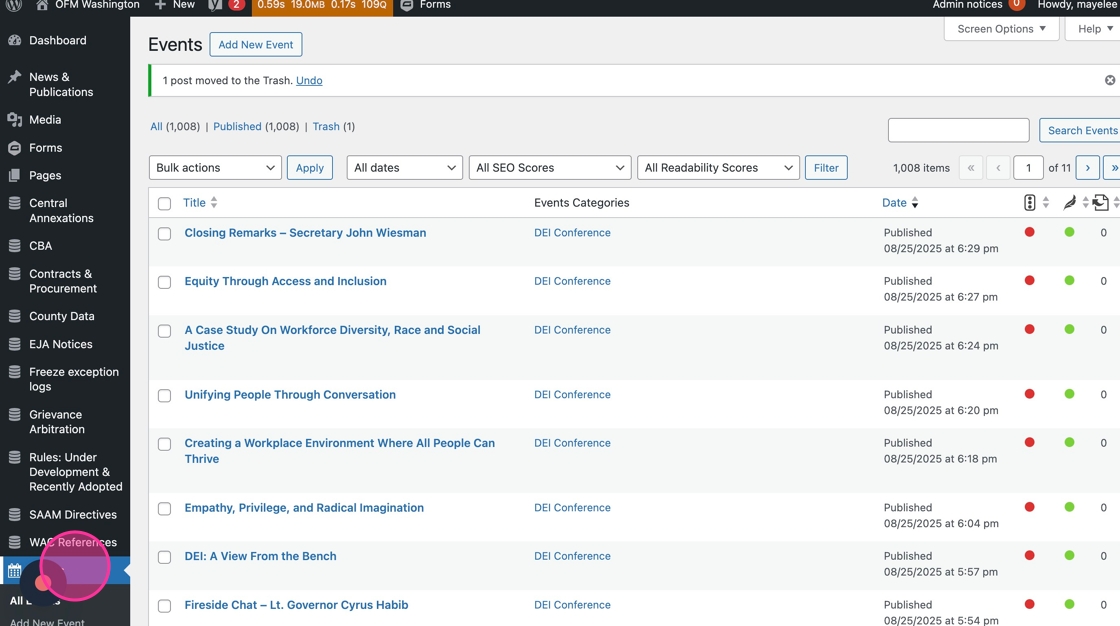Image resolution: width=1120 pixels, height=626 pixels.
Task: Click the OFM Washington home icon
Action: (42, 4)
